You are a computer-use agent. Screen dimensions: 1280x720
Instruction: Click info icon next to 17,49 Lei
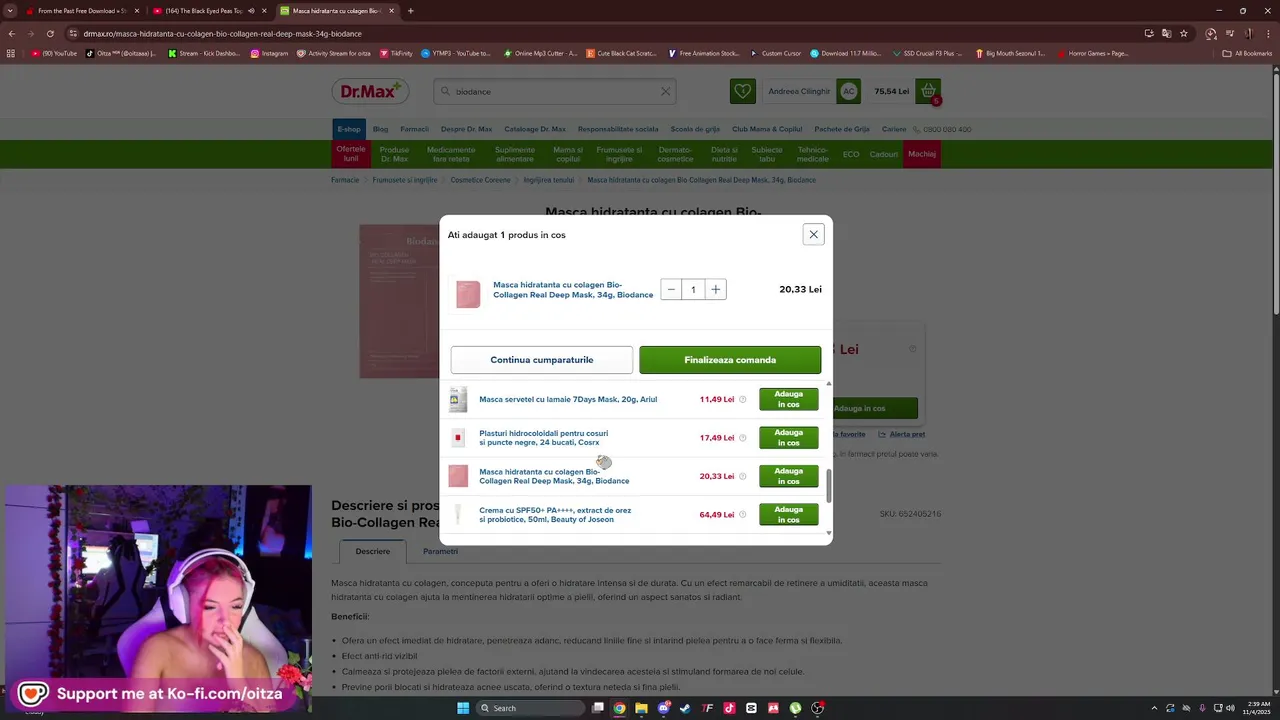pos(742,438)
